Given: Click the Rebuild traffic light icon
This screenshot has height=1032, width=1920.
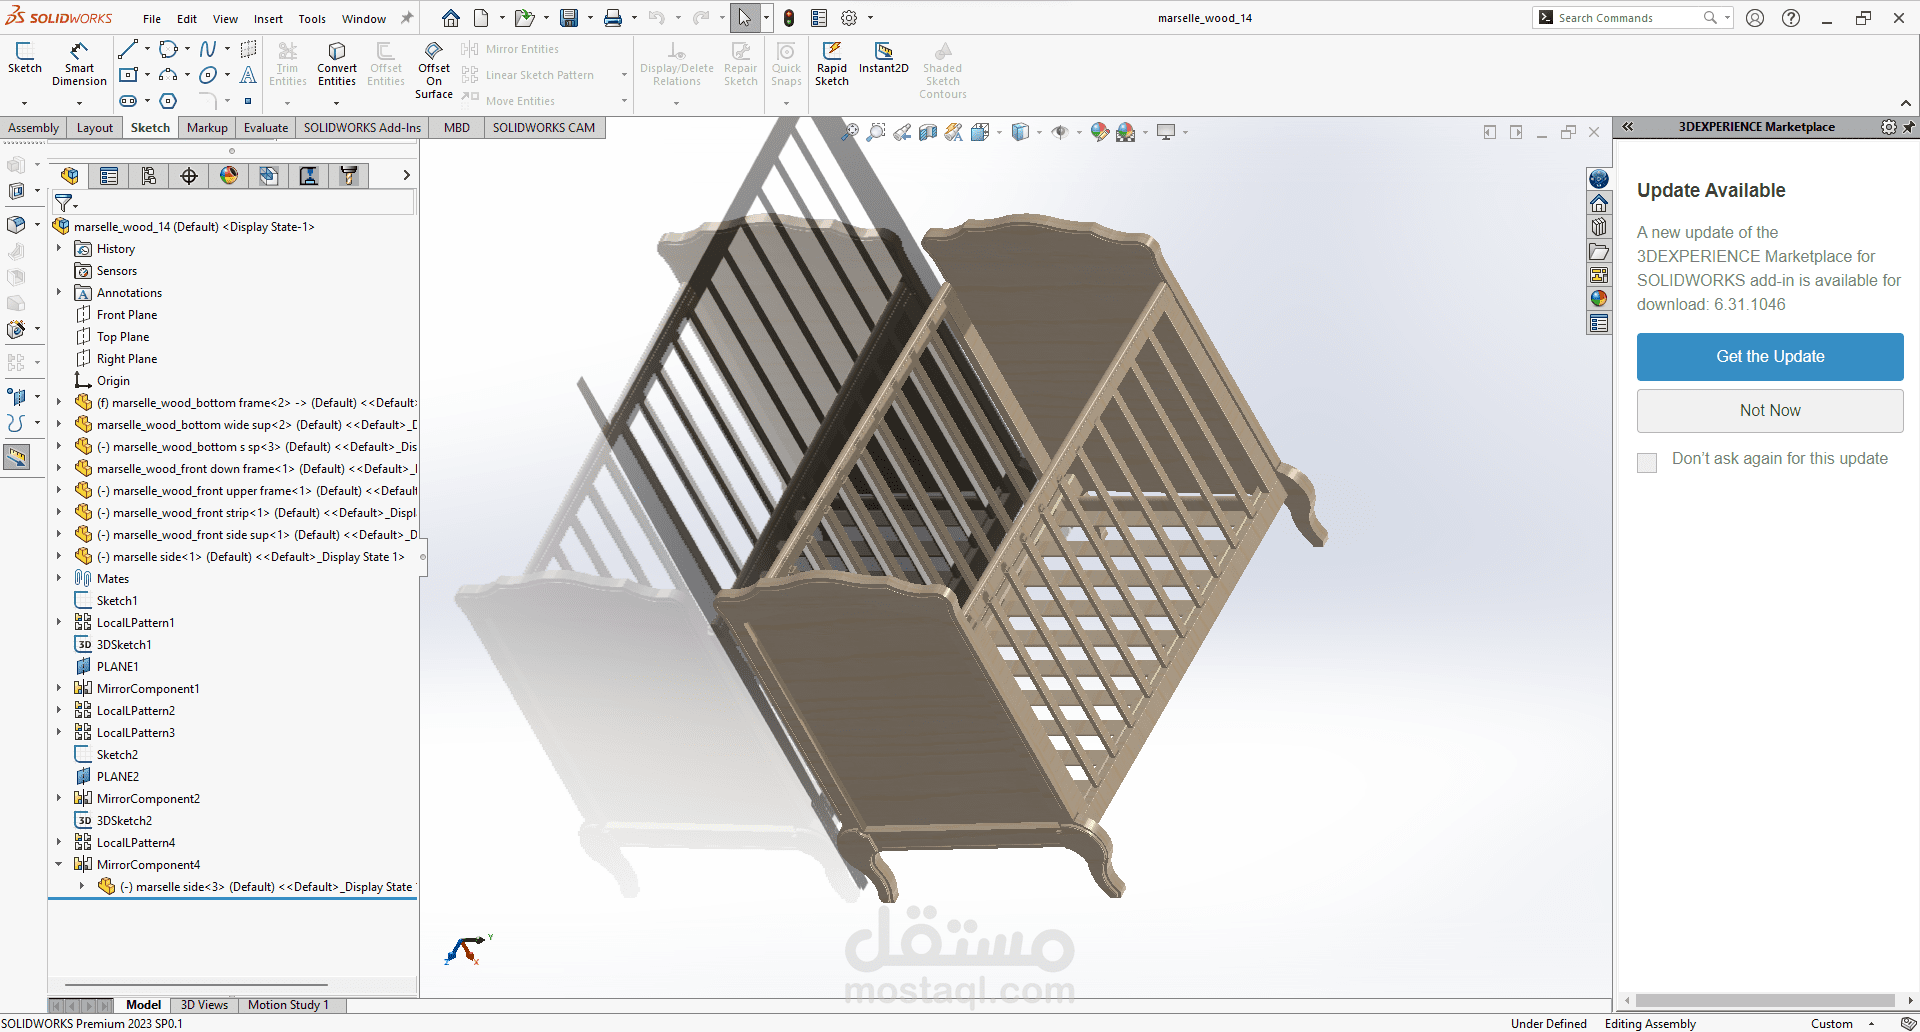Looking at the screenshot, I should pos(789,18).
